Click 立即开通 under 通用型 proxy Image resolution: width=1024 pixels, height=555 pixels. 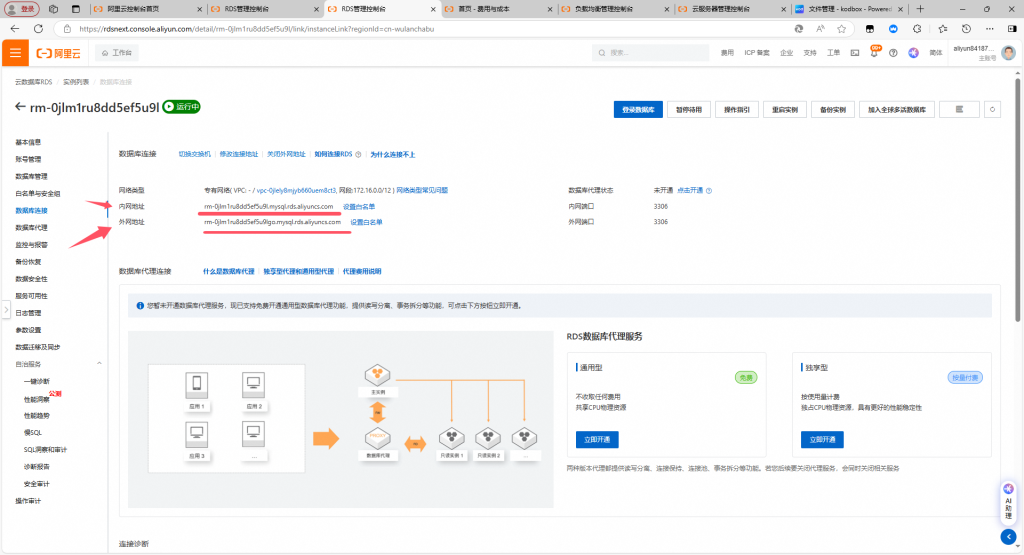click(597, 439)
